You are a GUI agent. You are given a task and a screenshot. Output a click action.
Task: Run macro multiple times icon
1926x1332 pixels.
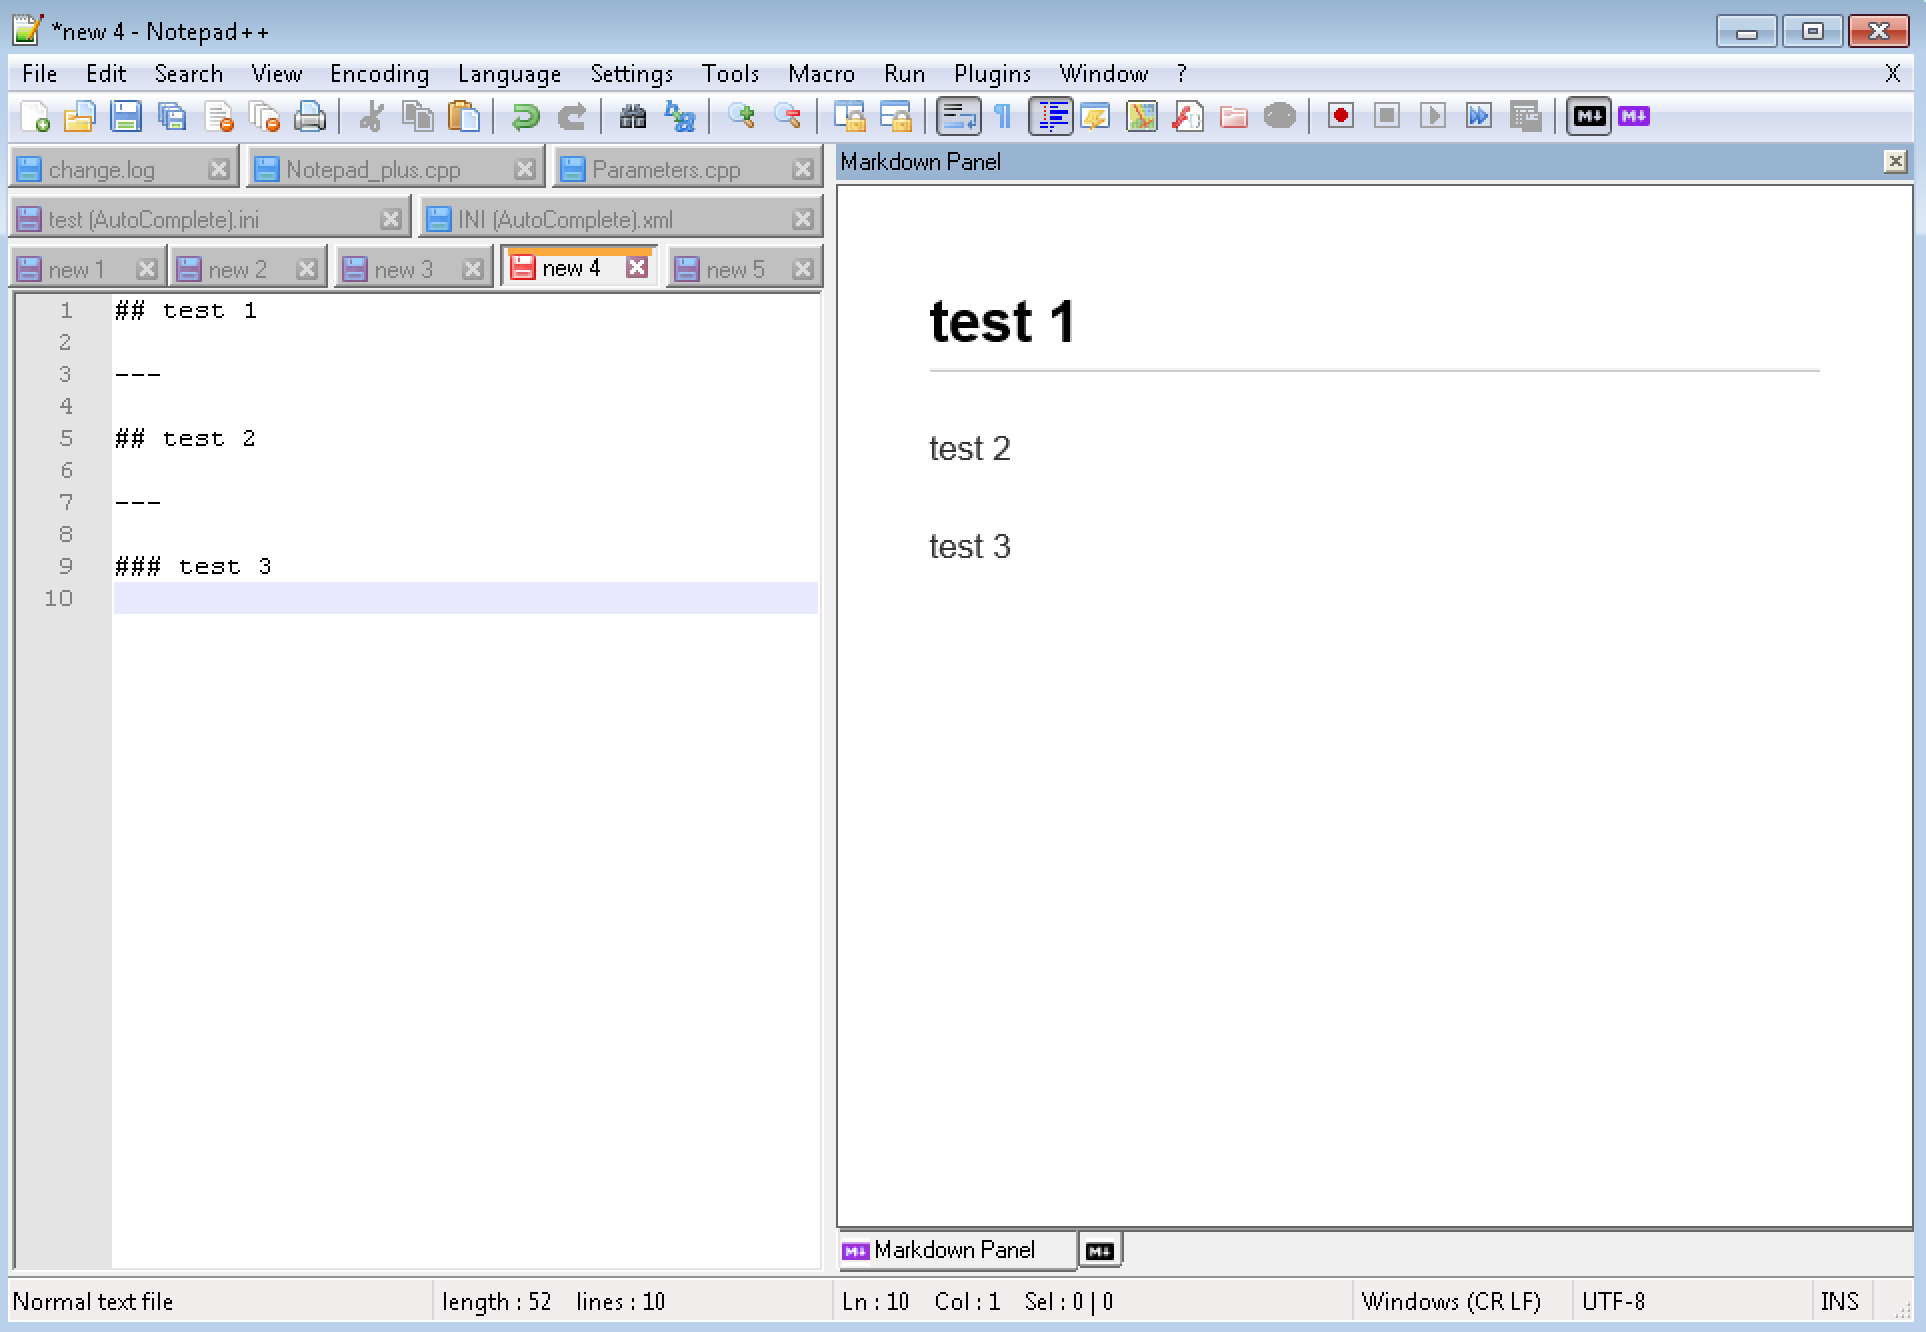pyautogui.click(x=1479, y=117)
